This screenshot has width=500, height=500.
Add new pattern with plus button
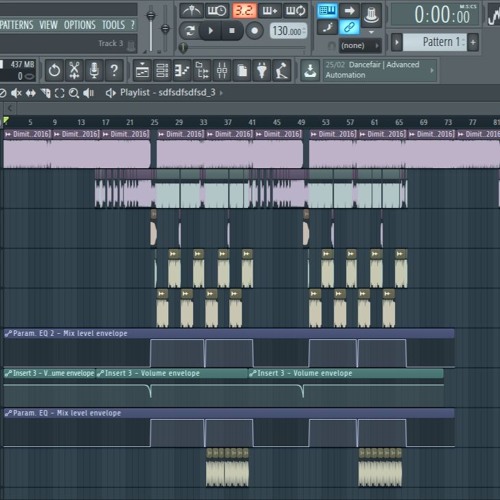tap(473, 42)
